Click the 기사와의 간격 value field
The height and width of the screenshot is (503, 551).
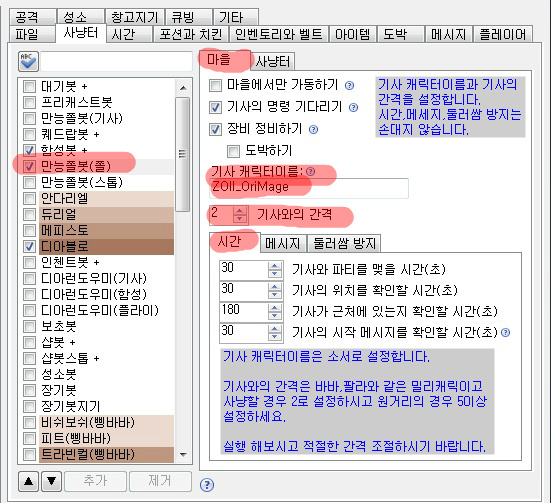click(222, 214)
